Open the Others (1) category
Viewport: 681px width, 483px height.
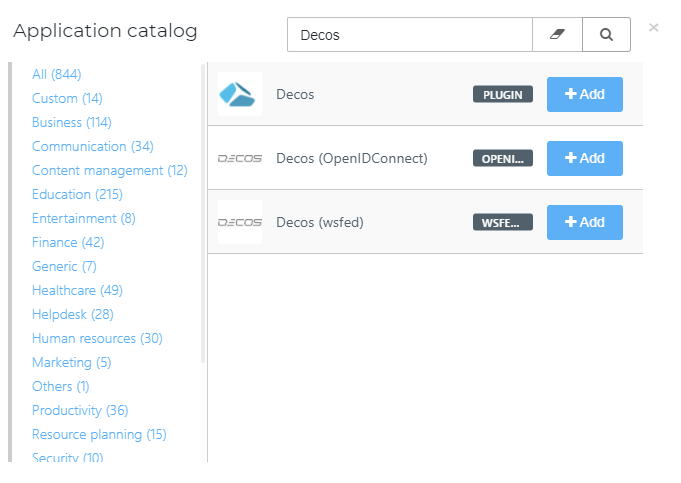[61, 386]
